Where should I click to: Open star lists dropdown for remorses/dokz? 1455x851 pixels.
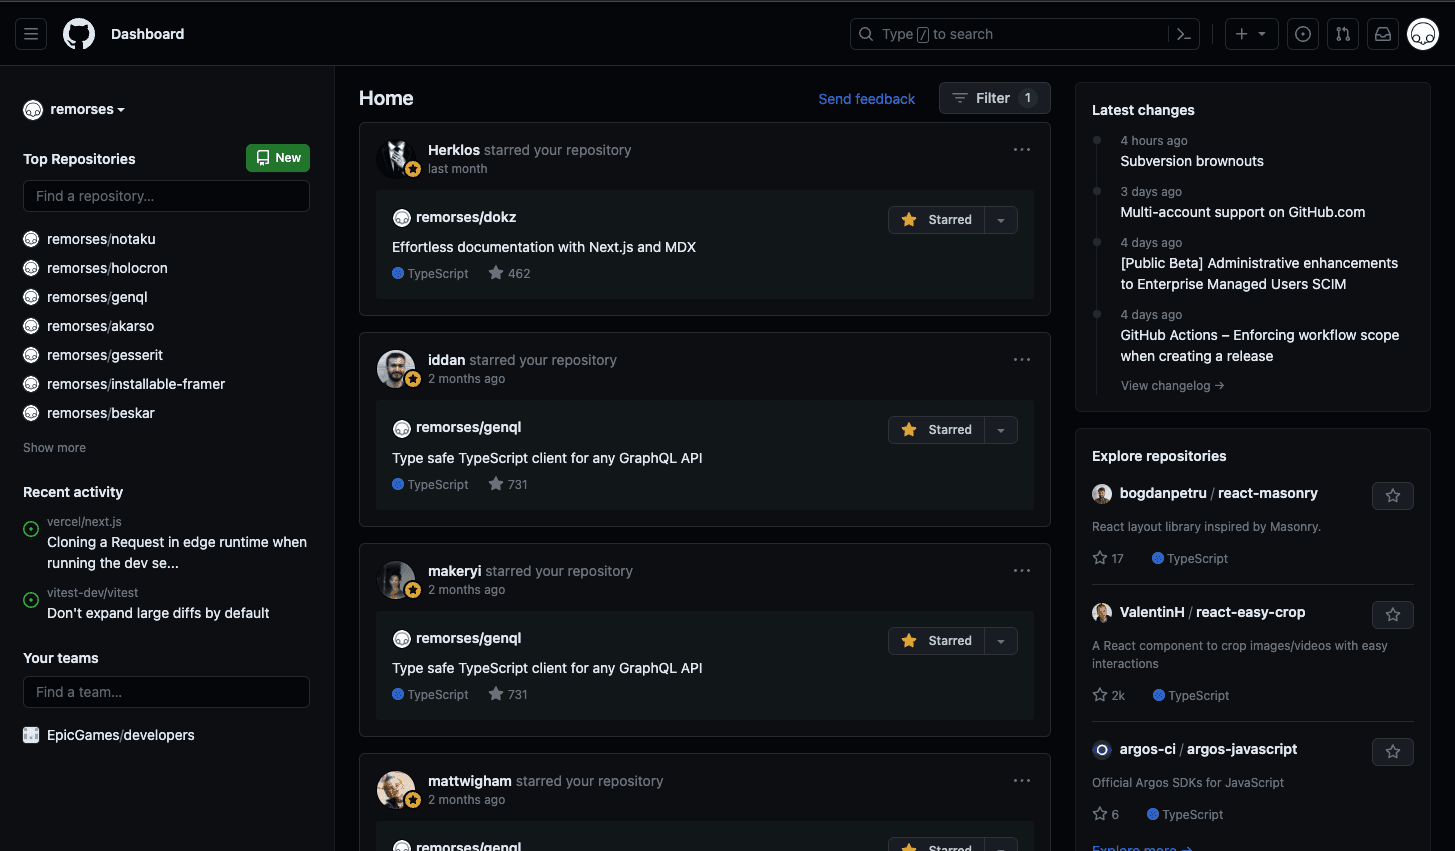click(1001, 220)
